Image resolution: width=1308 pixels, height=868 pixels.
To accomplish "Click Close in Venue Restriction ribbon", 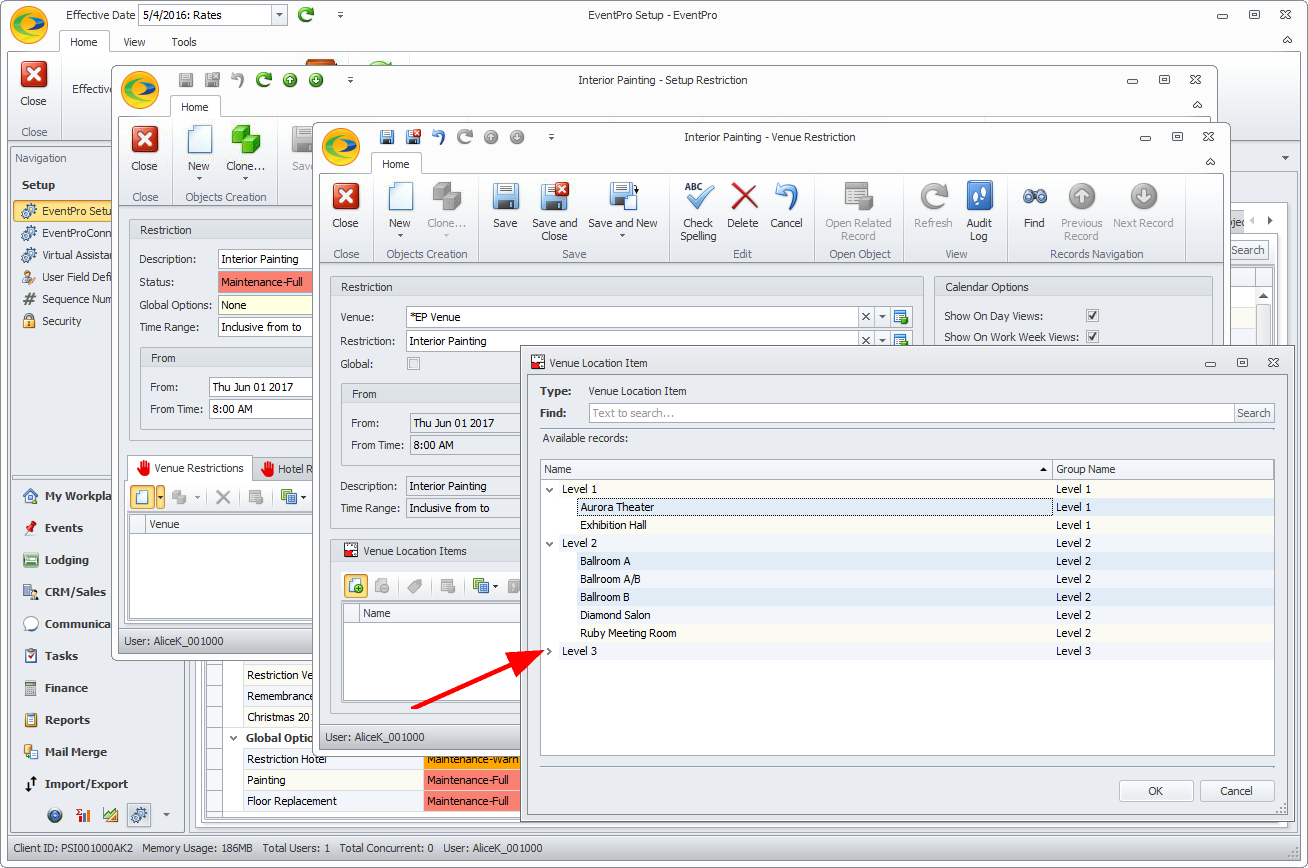I will pos(345,207).
